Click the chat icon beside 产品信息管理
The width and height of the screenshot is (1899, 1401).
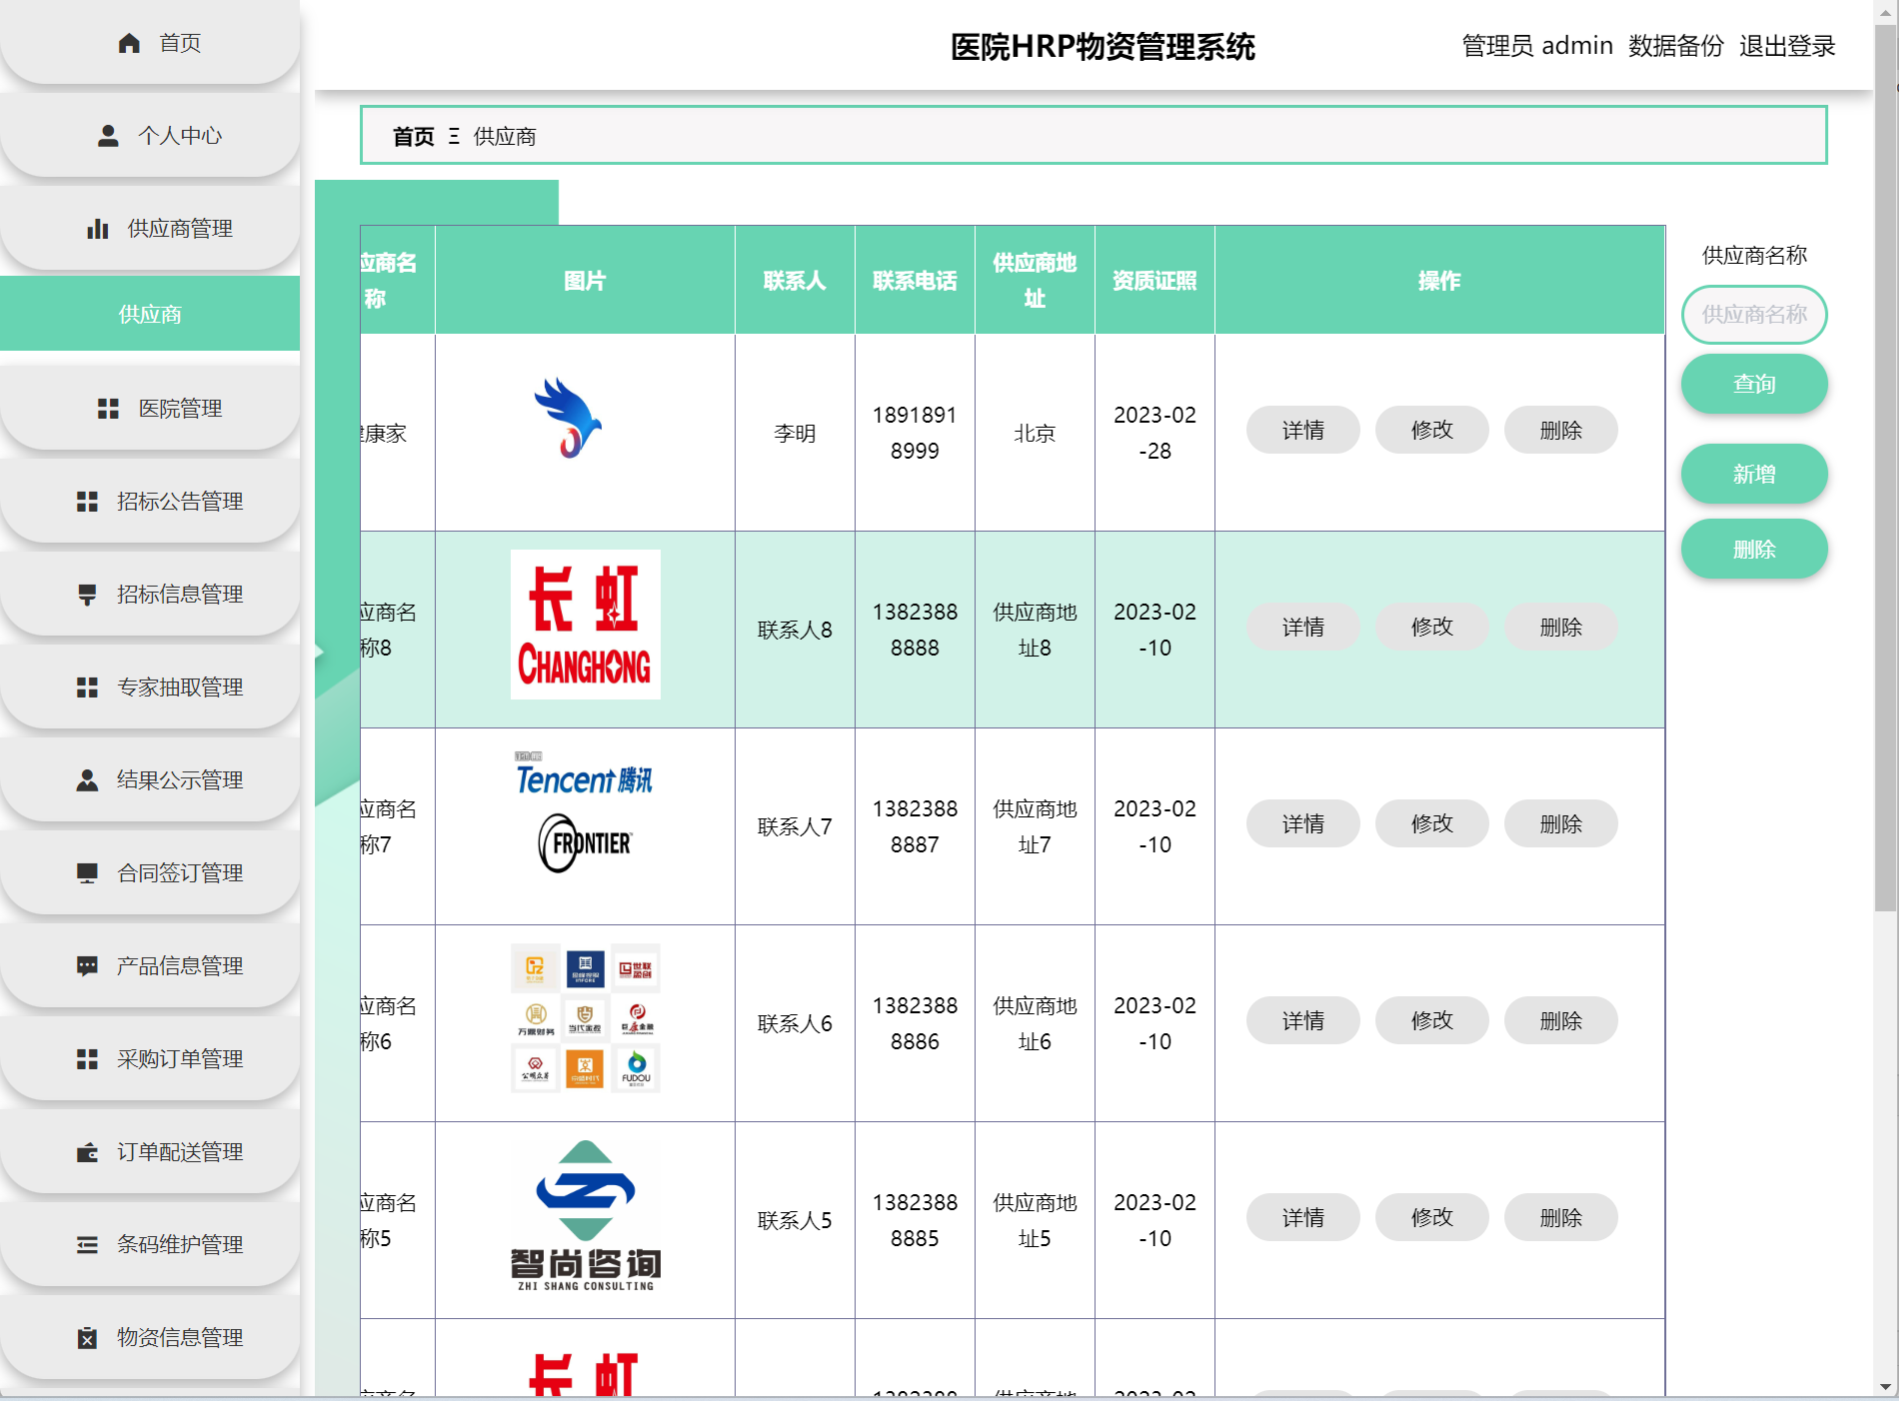pyautogui.click(x=87, y=967)
